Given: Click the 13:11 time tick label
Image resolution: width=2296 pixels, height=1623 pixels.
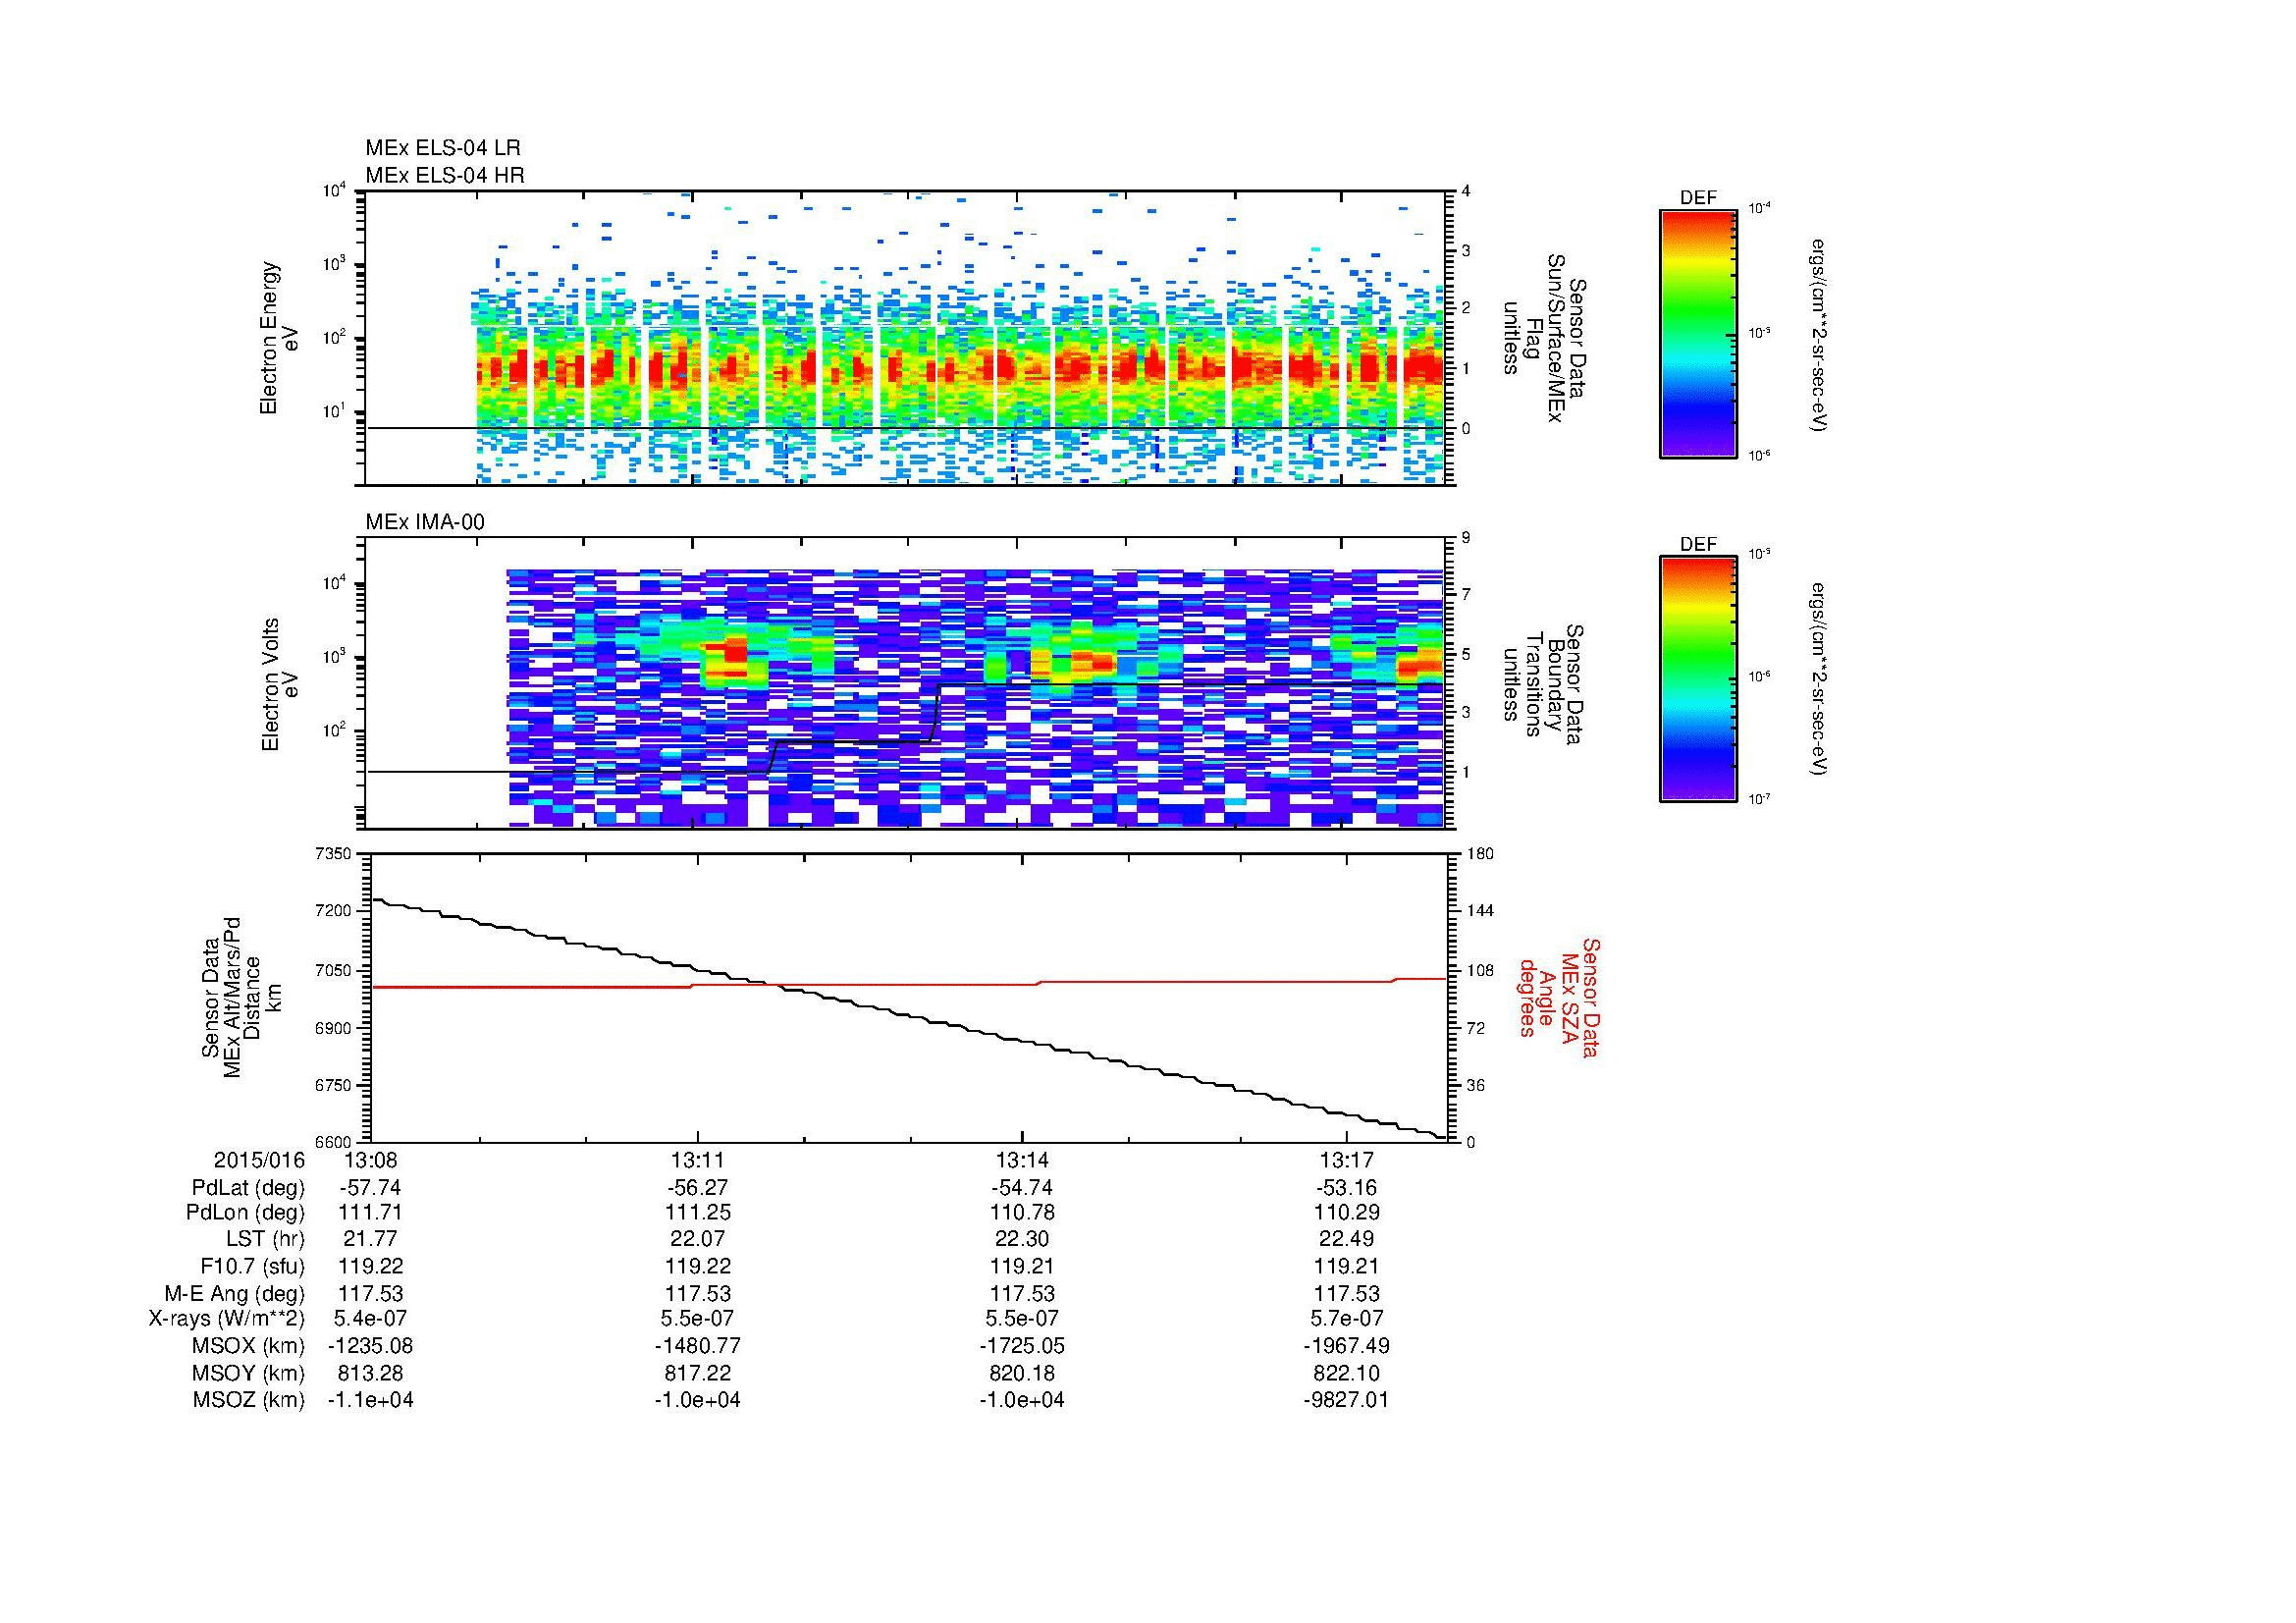Looking at the screenshot, I should coord(697,1161).
